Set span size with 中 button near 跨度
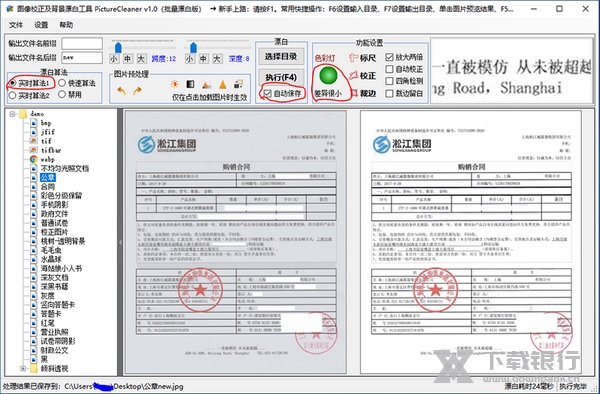The width and height of the screenshot is (600, 394). pos(128,59)
